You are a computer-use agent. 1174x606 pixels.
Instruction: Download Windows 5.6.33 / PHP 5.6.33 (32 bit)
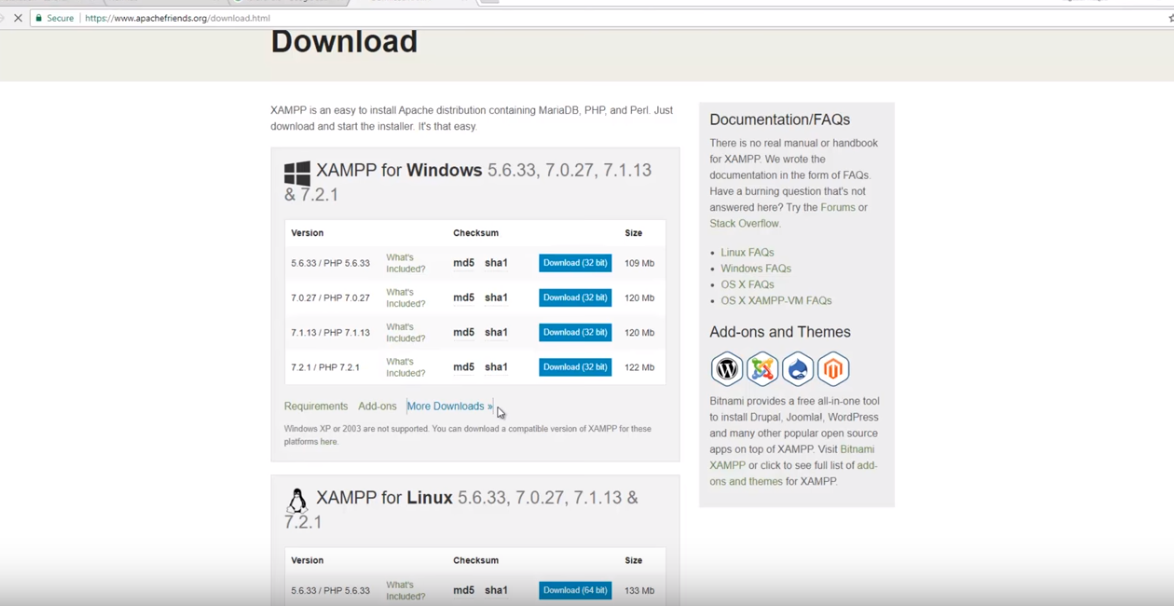point(575,263)
